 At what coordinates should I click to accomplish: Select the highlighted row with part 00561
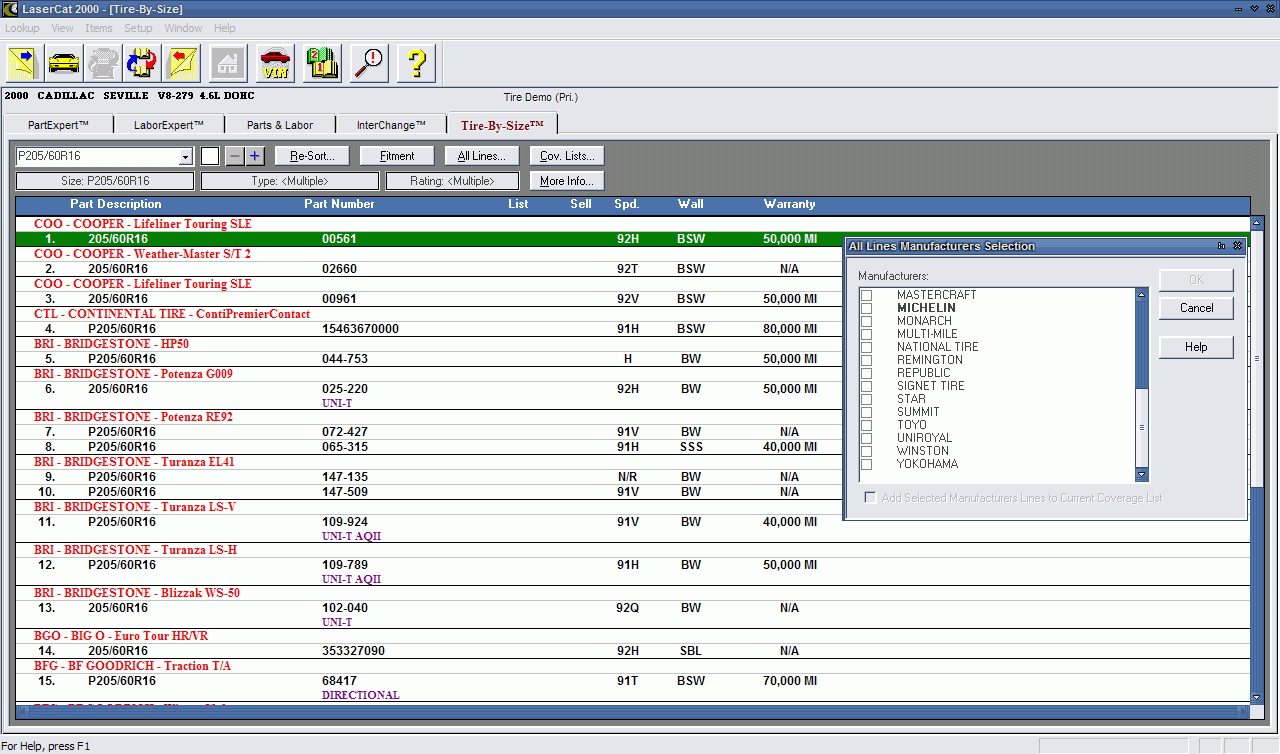(633, 239)
